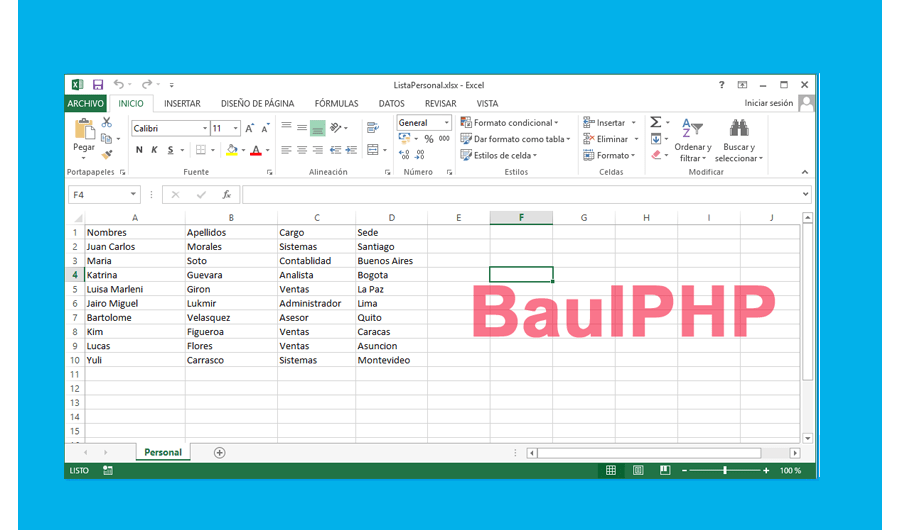Increase decimal places
The height and width of the screenshot is (530, 900).
(404, 155)
